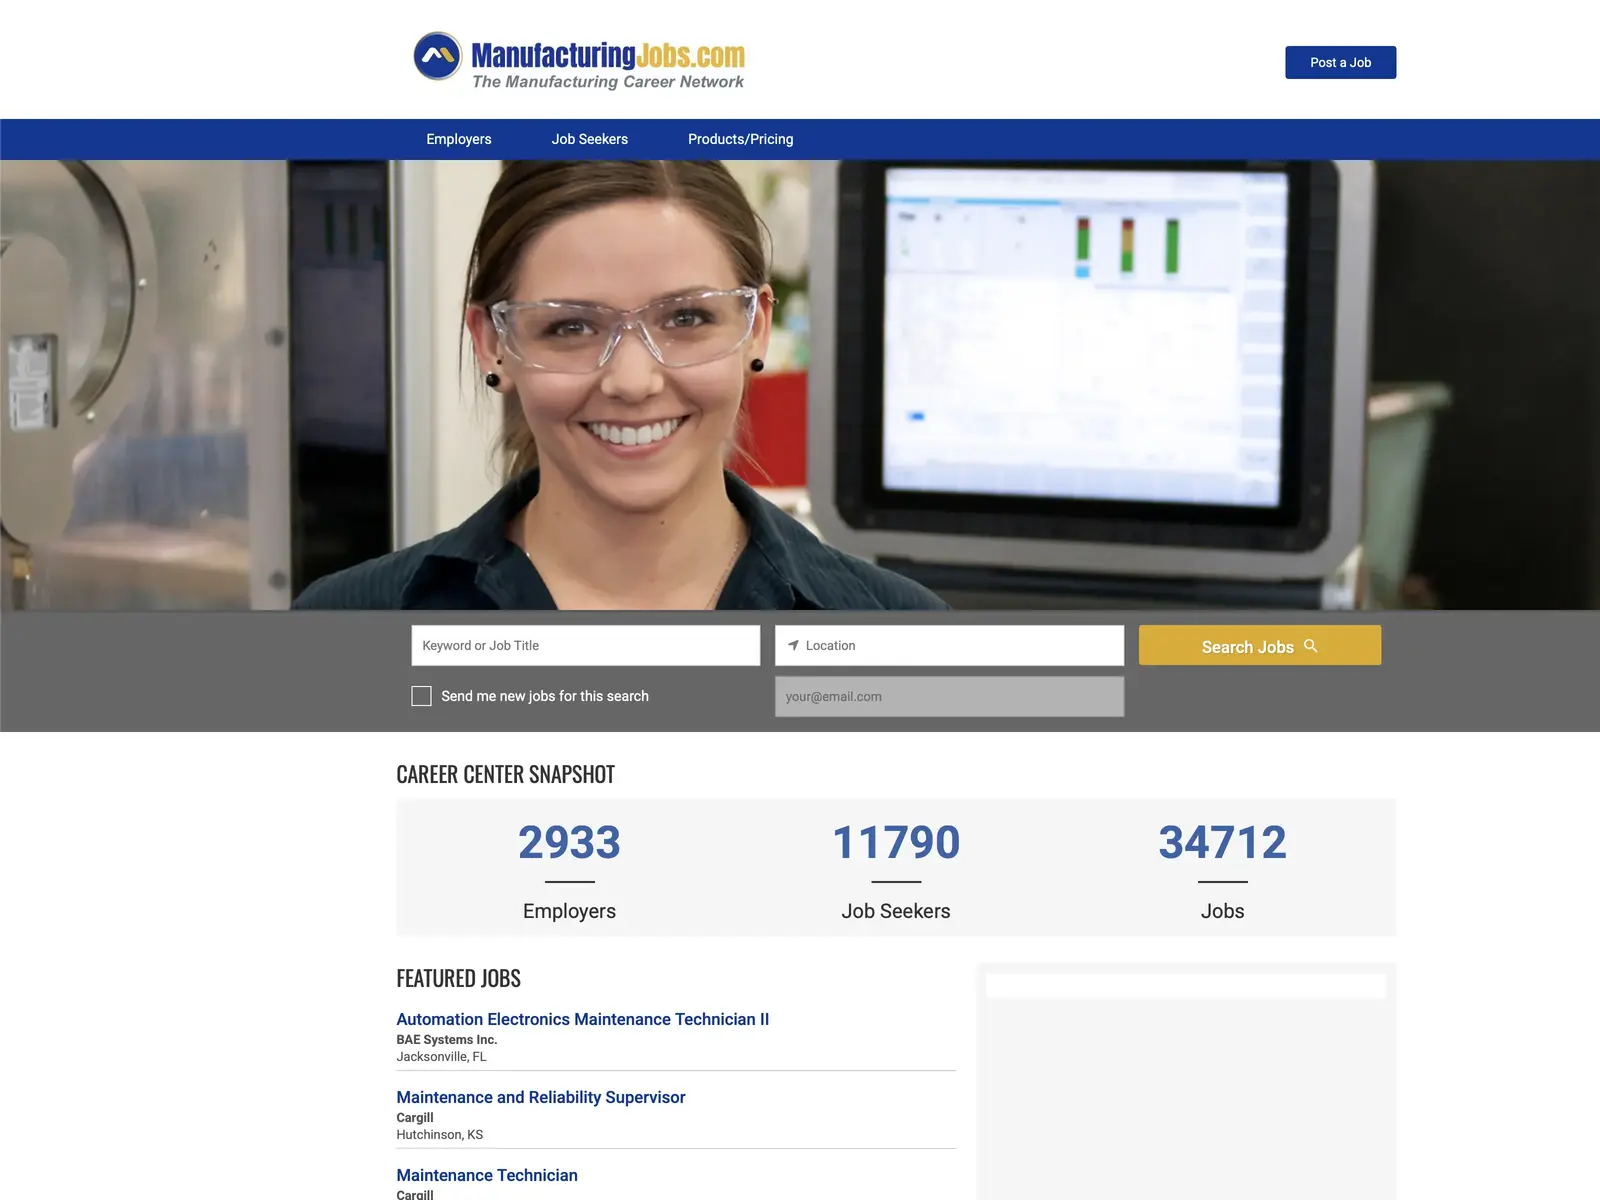Click the ManufacturingJobs.com logo

click(x=579, y=60)
